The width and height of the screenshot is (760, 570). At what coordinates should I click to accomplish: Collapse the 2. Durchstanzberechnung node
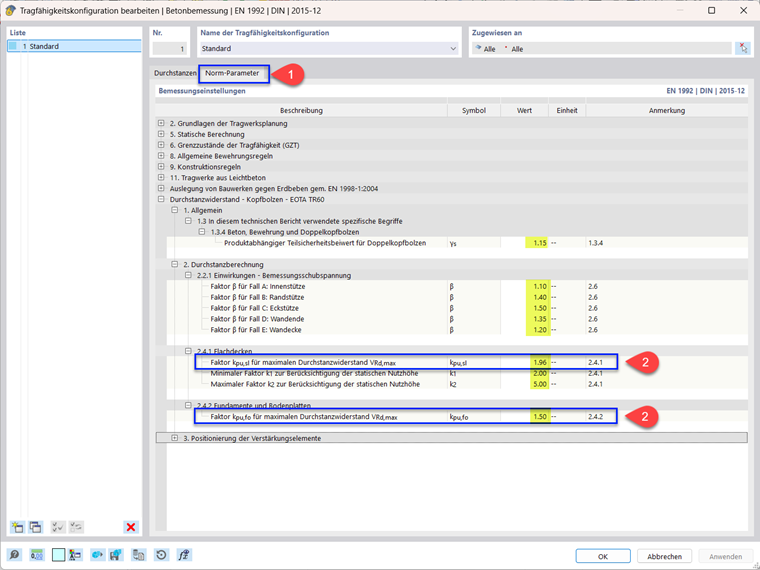(x=174, y=264)
